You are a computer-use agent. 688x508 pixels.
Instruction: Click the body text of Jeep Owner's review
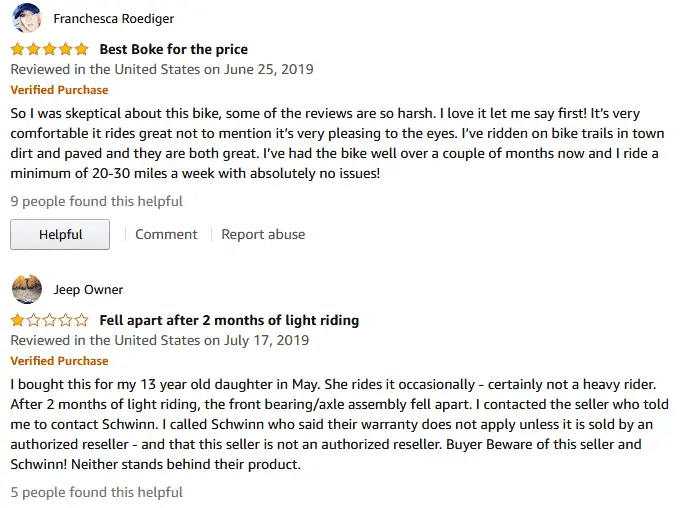pyautogui.click(x=340, y=424)
